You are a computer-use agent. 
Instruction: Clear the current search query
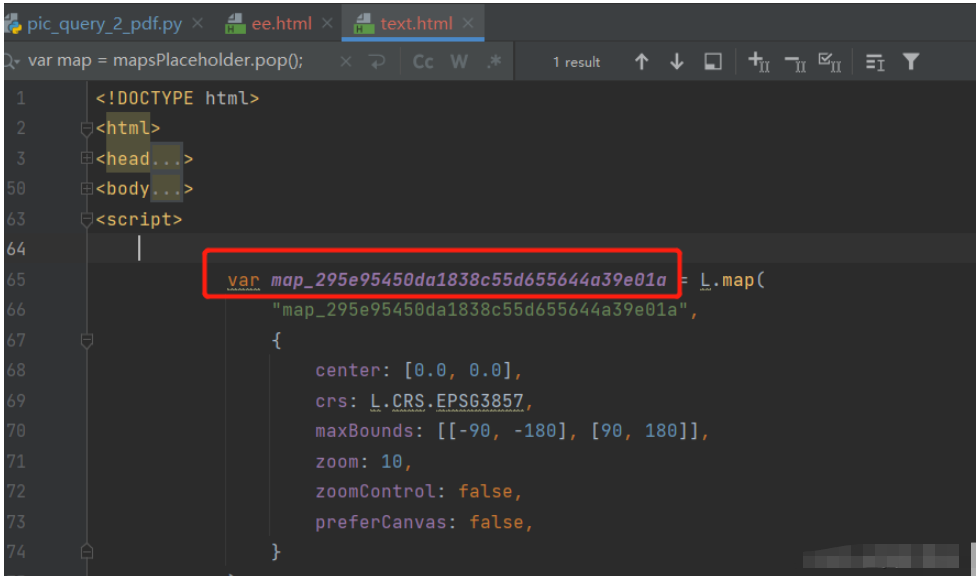pyautogui.click(x=345, y=61)
